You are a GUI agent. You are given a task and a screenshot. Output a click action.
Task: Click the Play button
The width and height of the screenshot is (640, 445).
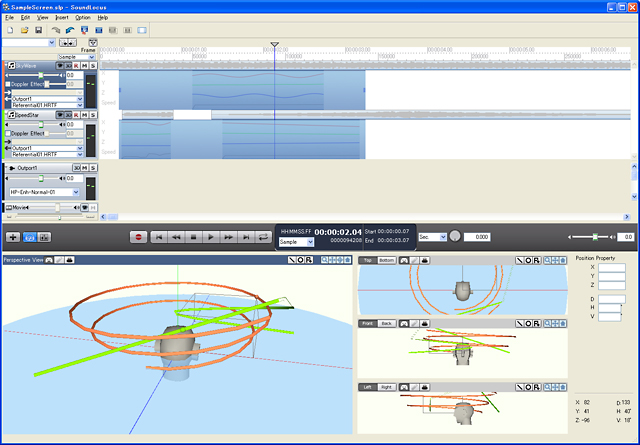coord(211,237)
